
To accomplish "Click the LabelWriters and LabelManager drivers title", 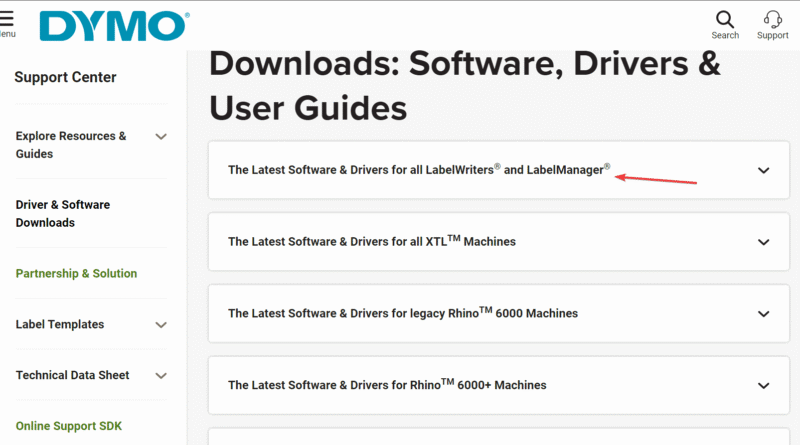I will pyautogui.click(x=418, y=170).
